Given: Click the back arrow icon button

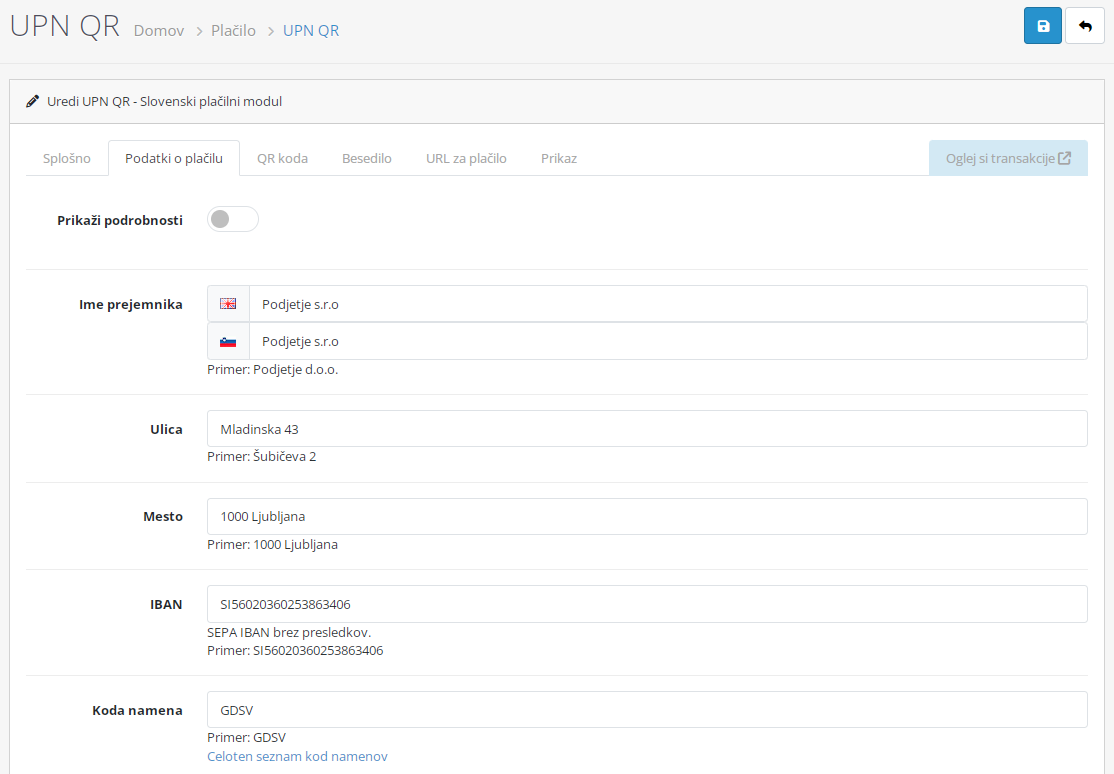Looking at the screenshot, I should (x=1085, y=26).
